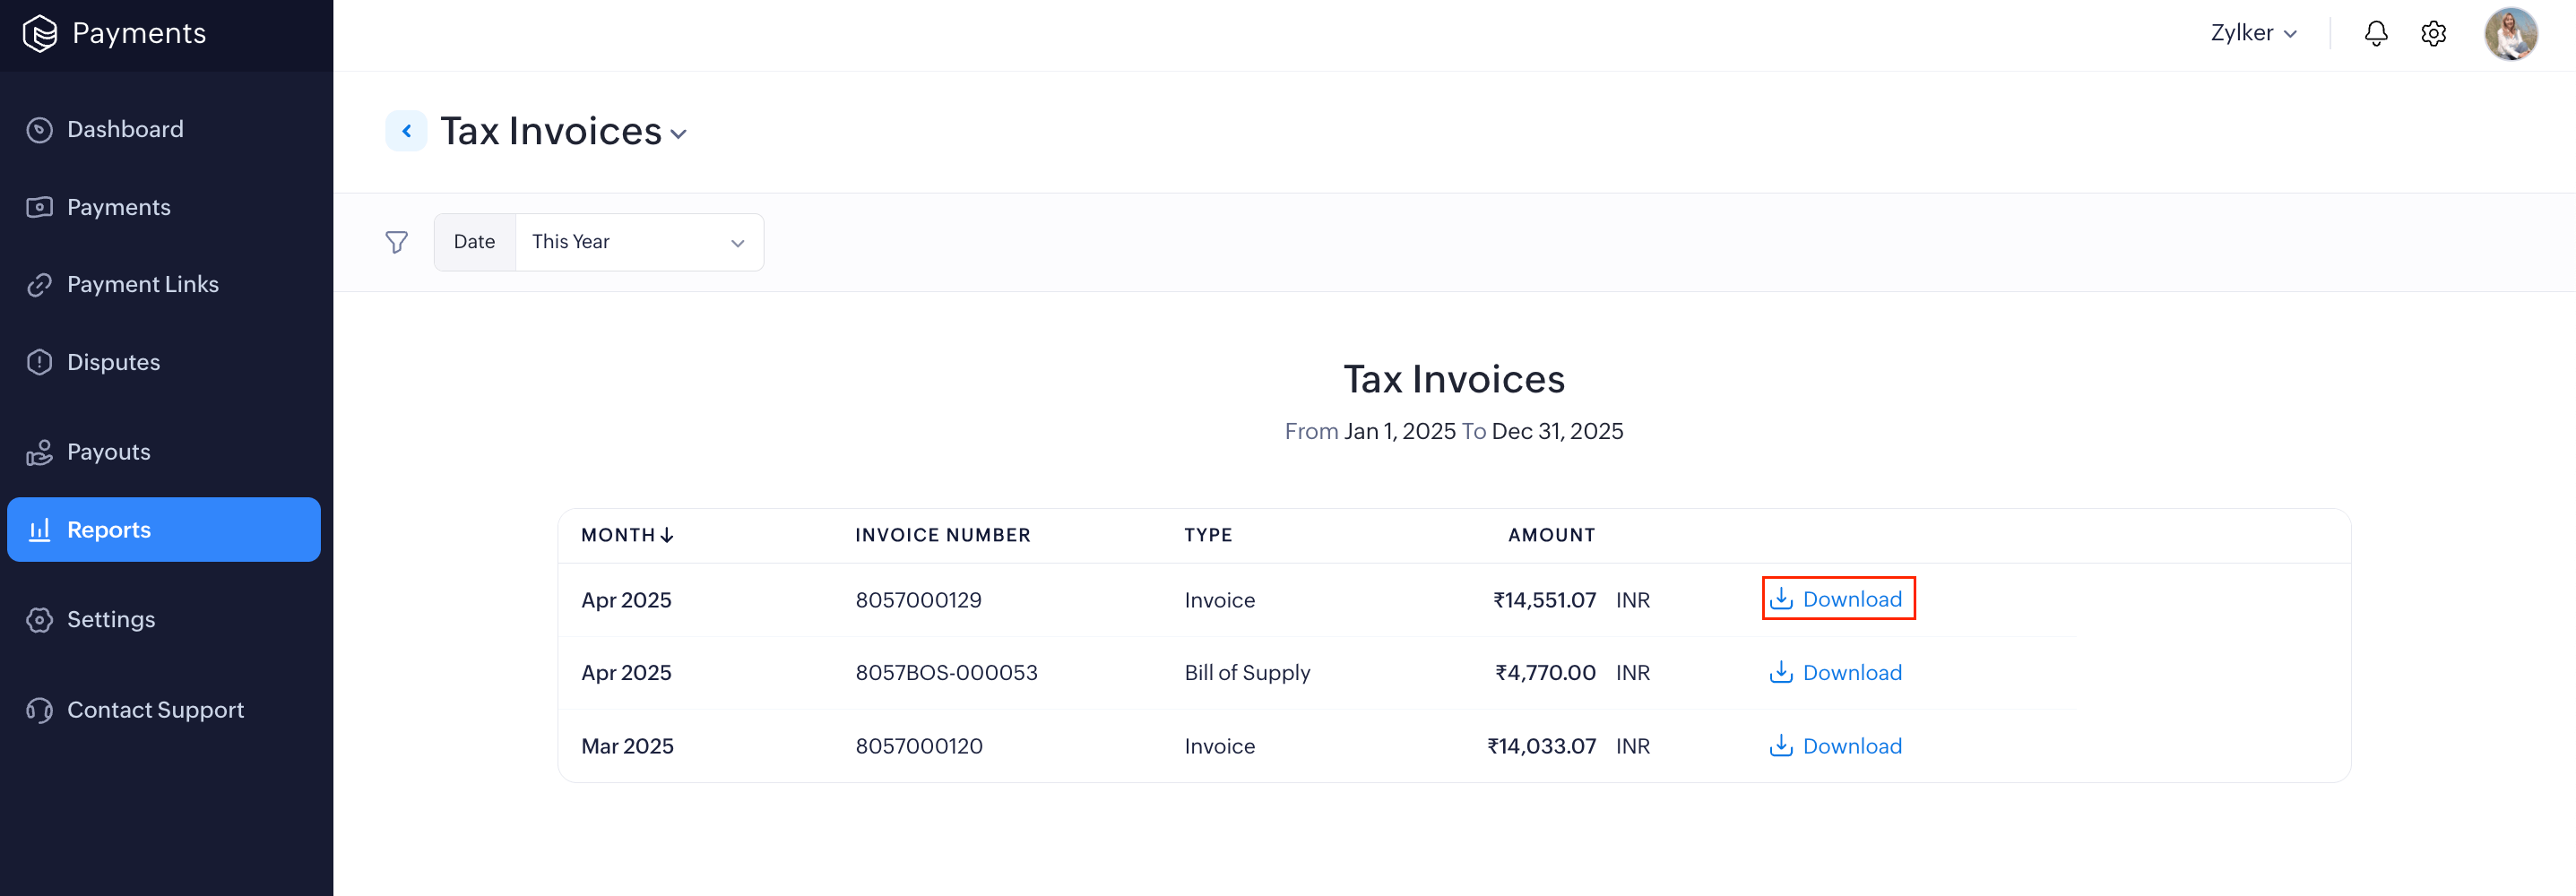Click the back arrow beside Tax Invoices

pyautogui.click(x=406, y=131)
